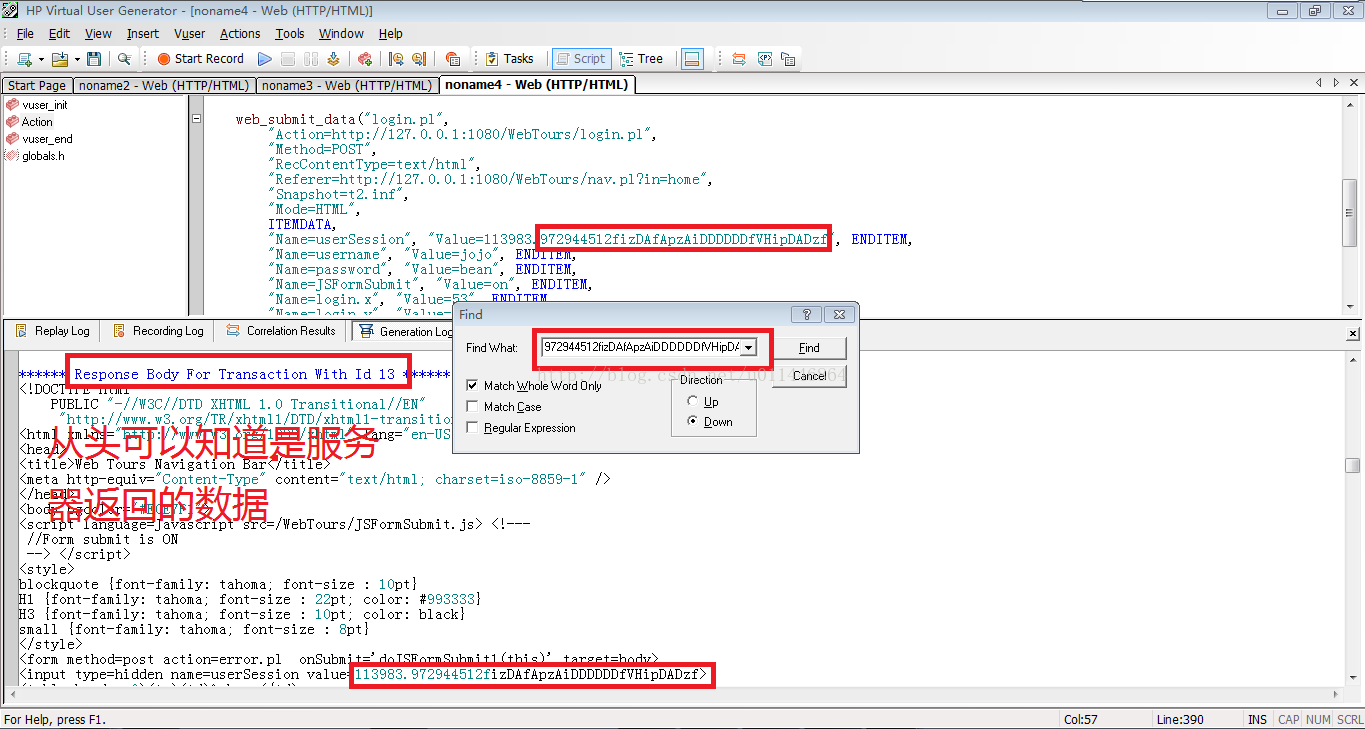Click the run-time settings icon
This screenshot has height=729, width=1365.
[x=419, y=59]
